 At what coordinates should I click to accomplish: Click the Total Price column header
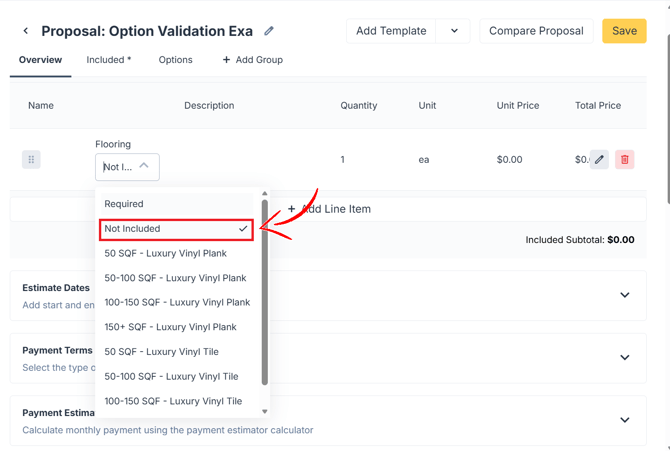[598, 106]
